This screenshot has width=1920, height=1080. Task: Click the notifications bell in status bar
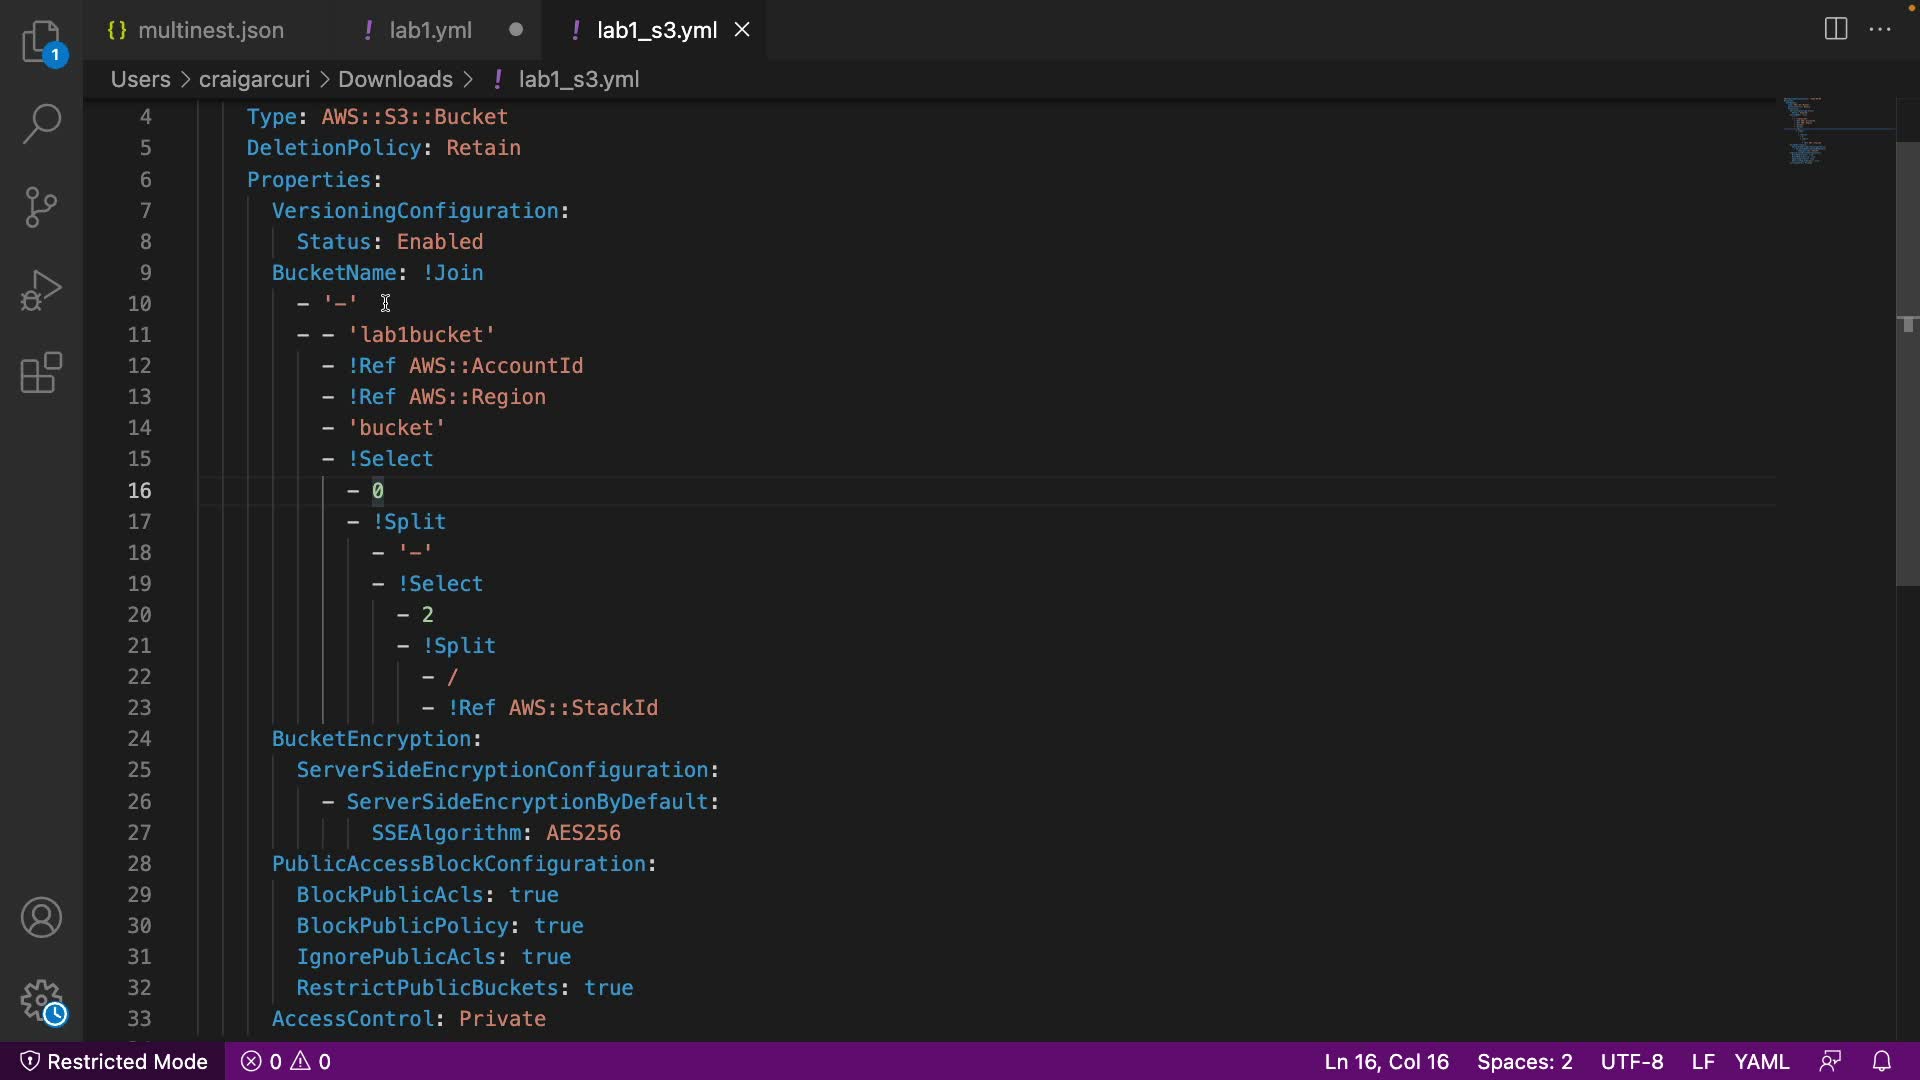[1881, 1061]
